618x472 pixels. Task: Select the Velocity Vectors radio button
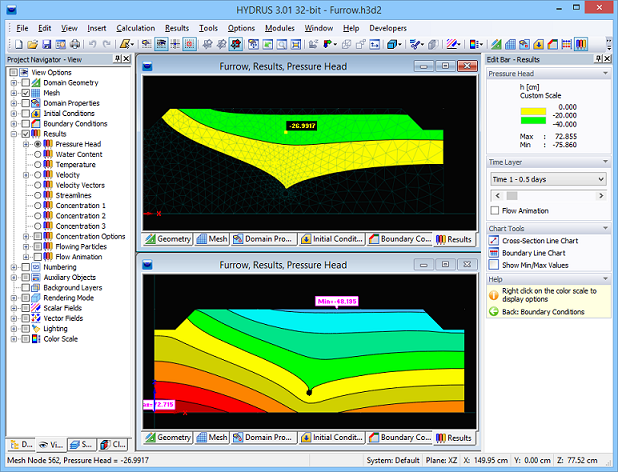[x=37, y=185]
